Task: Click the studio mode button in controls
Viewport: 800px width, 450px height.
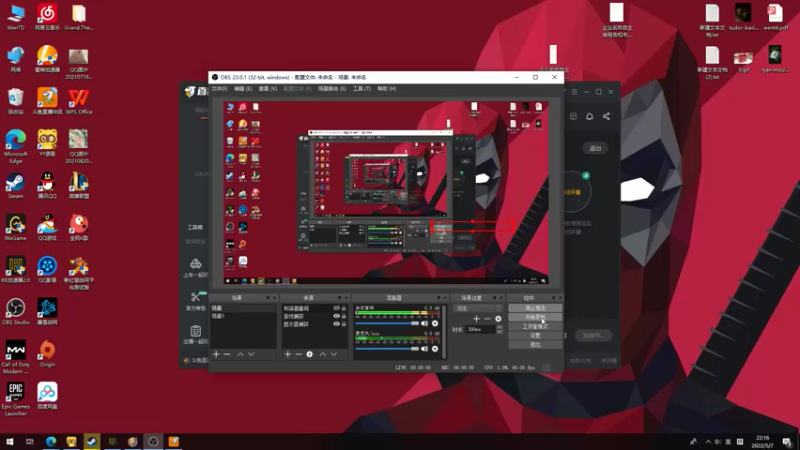Action: (x=535, y=327)
